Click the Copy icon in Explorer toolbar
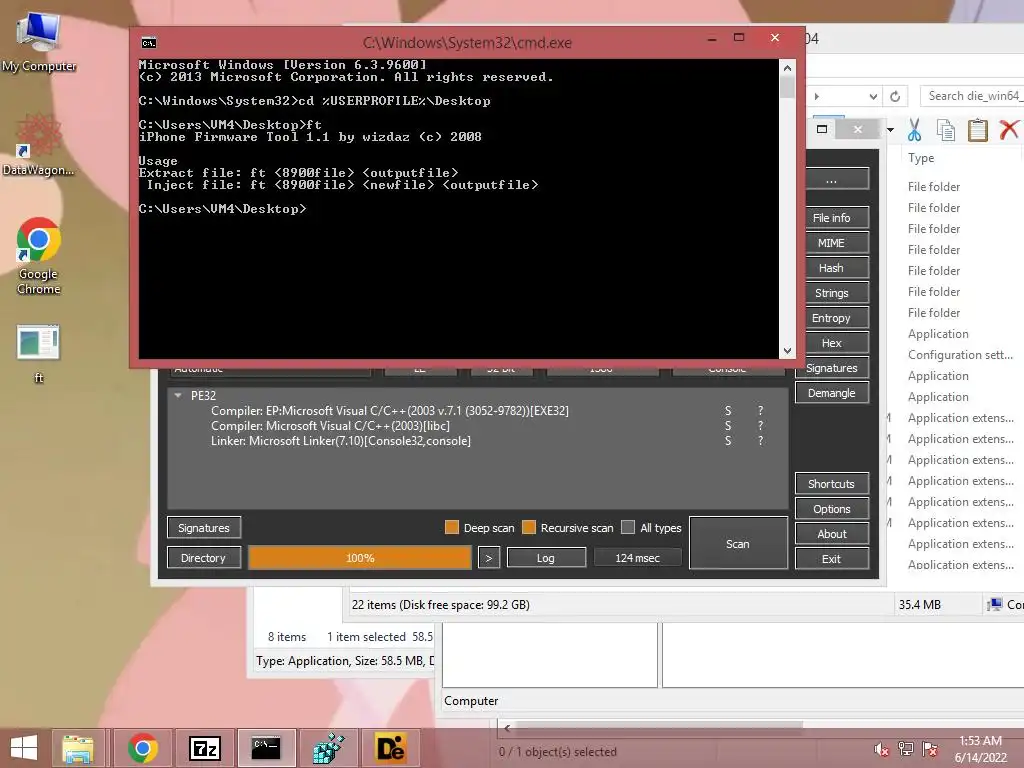The width and height of the screenshot is (1024, 768). pyautogui.click(x=945, y=130)
